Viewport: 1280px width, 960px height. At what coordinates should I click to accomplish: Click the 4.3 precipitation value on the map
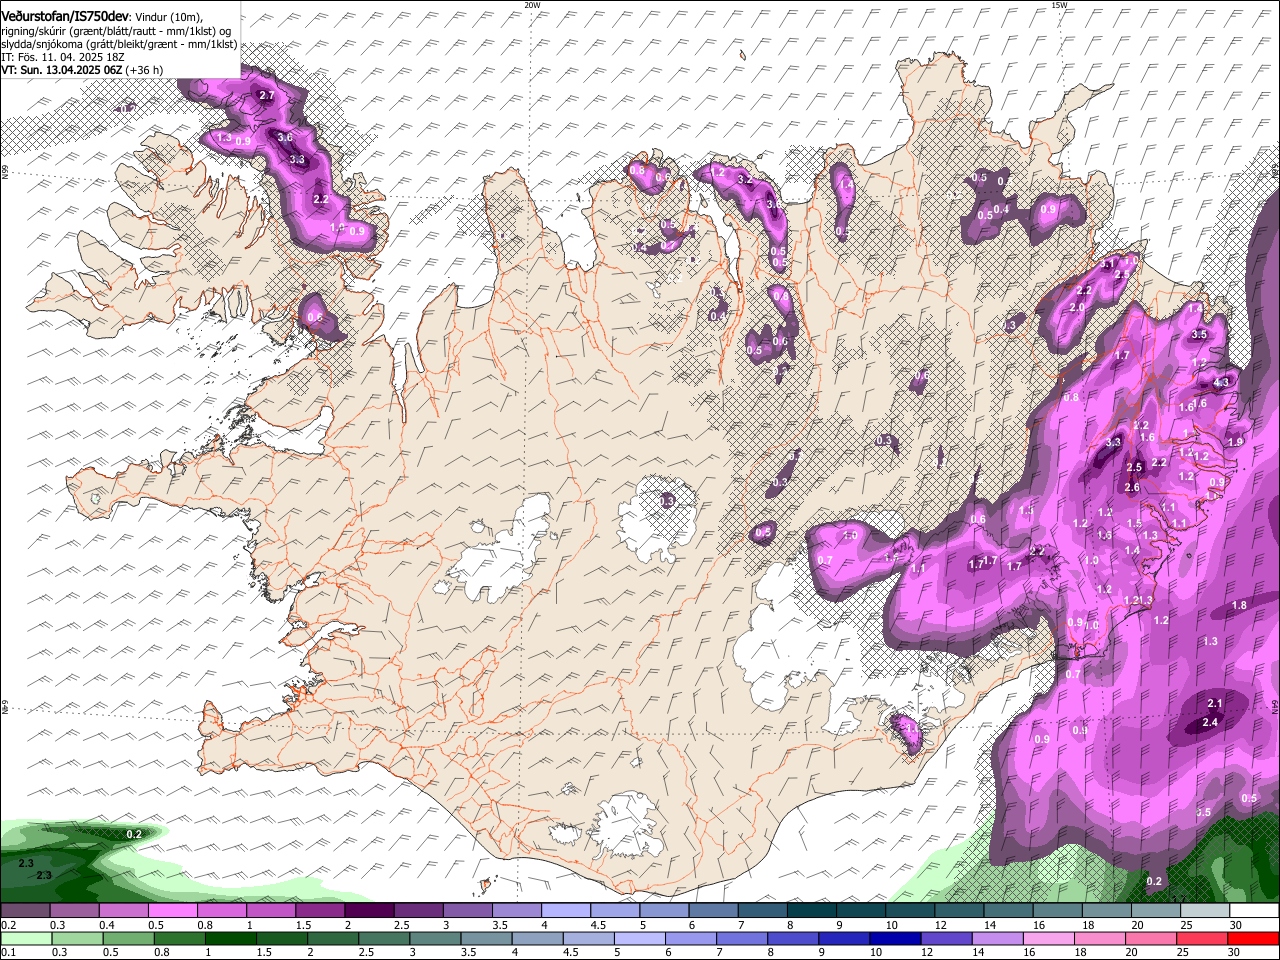(1221, 382)
